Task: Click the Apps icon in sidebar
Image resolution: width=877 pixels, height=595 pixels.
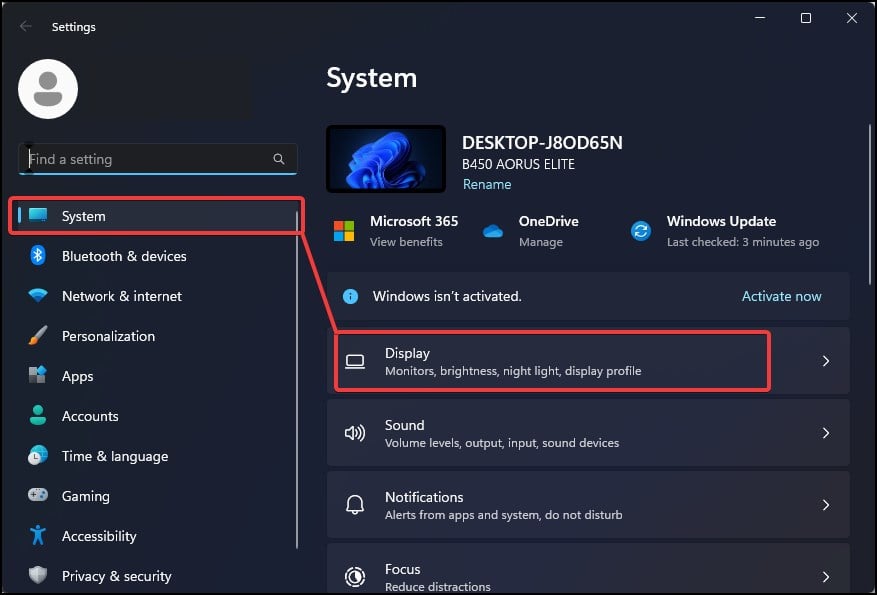Action: 37,375
